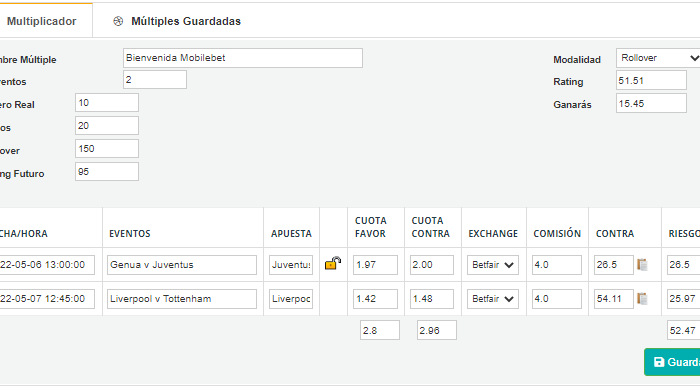The width and height of the screenshot is (700, 387).
Task: Switch to the Multiplicador tab
Action: point(42,21)
